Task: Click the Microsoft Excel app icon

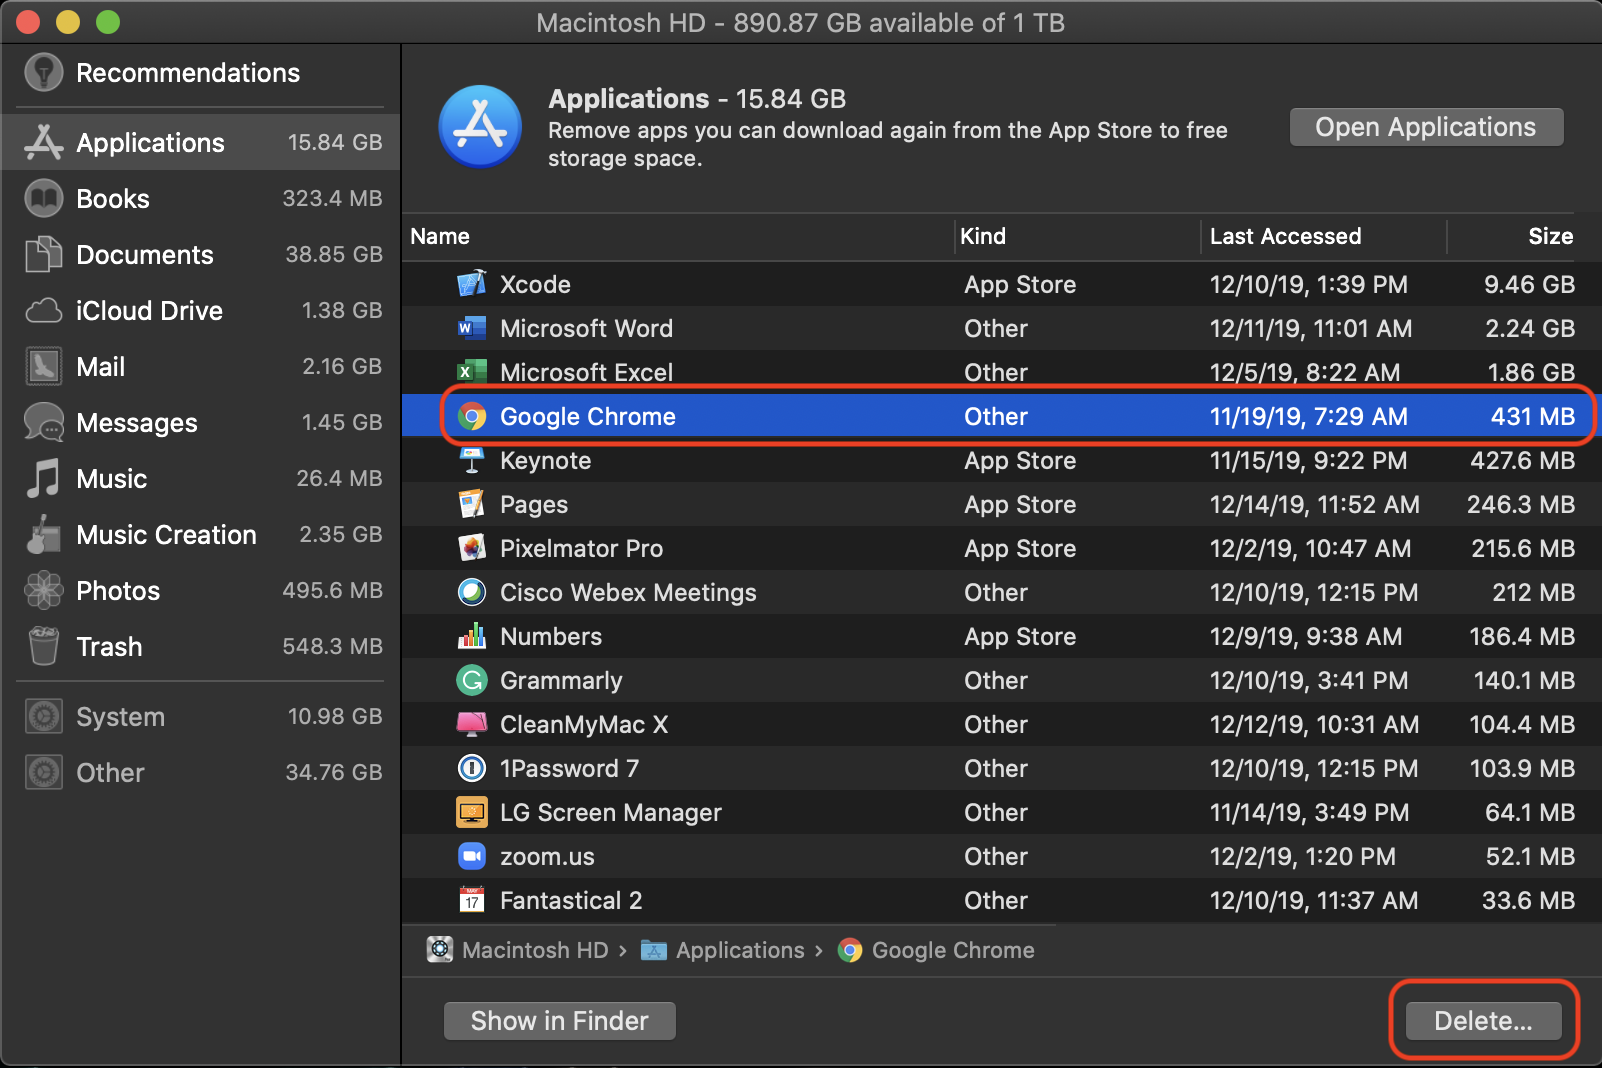Action: coord(472,372)
